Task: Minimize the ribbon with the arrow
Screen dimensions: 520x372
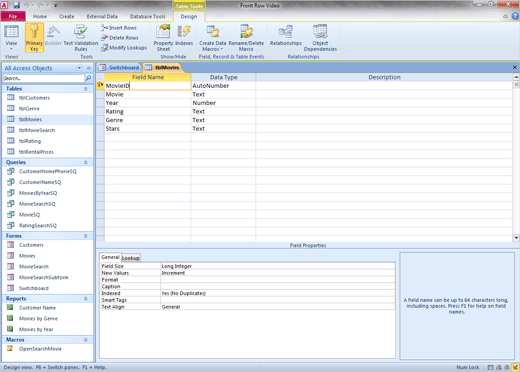Action: 505,16
